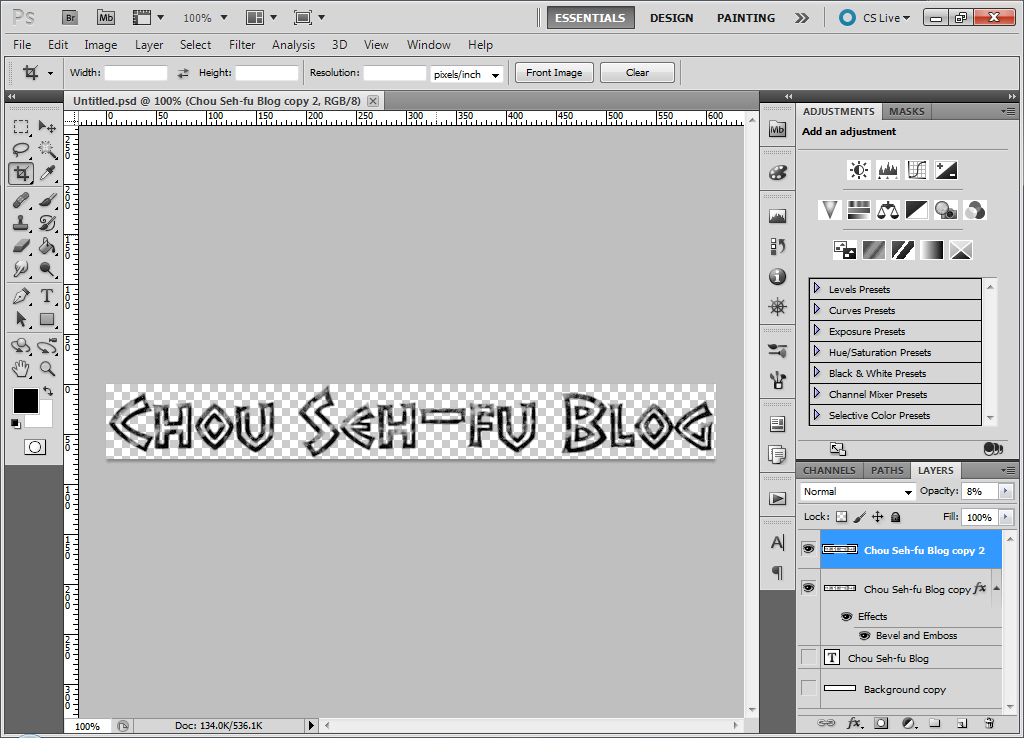Viewport: 1024px width, 738px height.
Task: Open the Layer menu
Action: (149, 44)
